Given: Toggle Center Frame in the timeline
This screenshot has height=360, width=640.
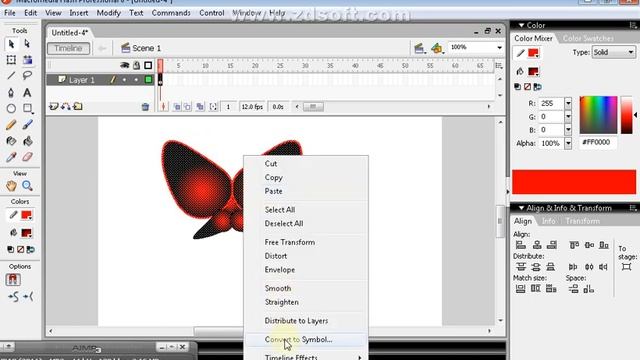Looking at the screenshot, I should coord(163,107).
